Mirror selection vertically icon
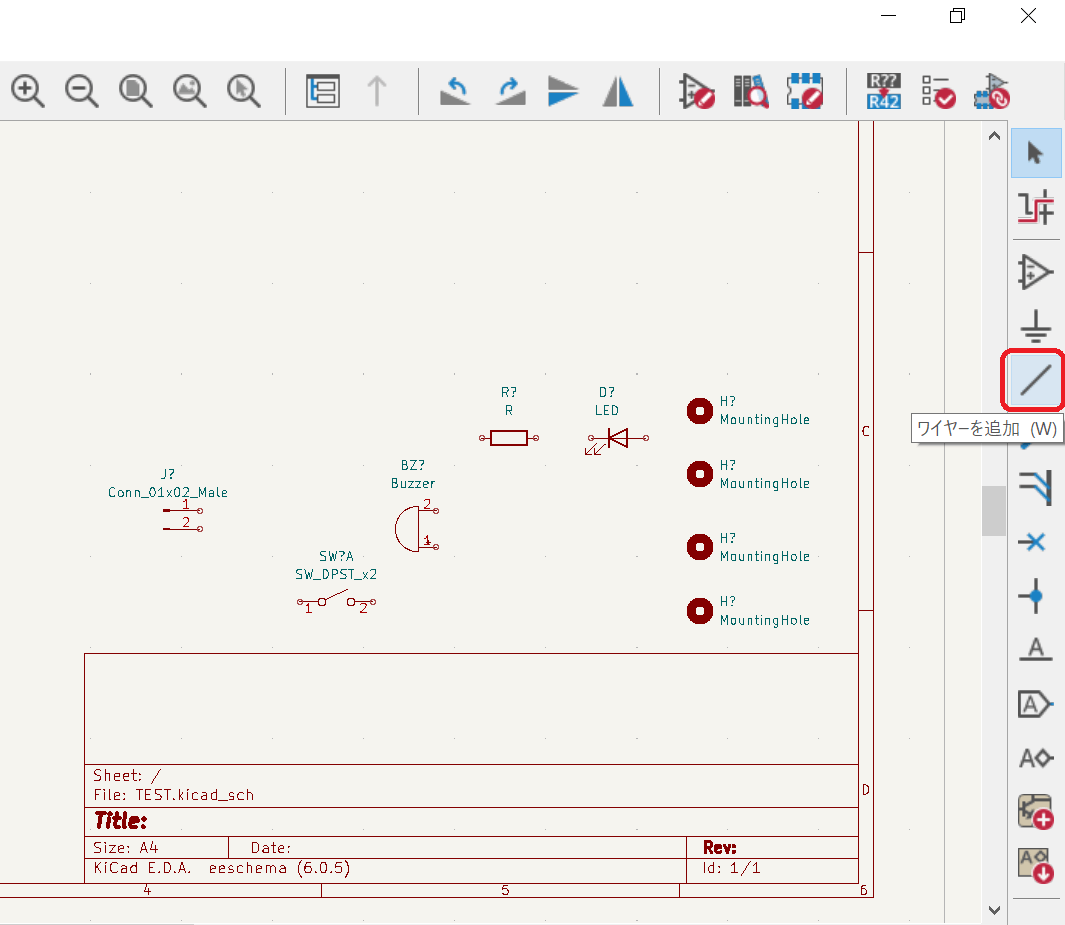 coord(563,91)
